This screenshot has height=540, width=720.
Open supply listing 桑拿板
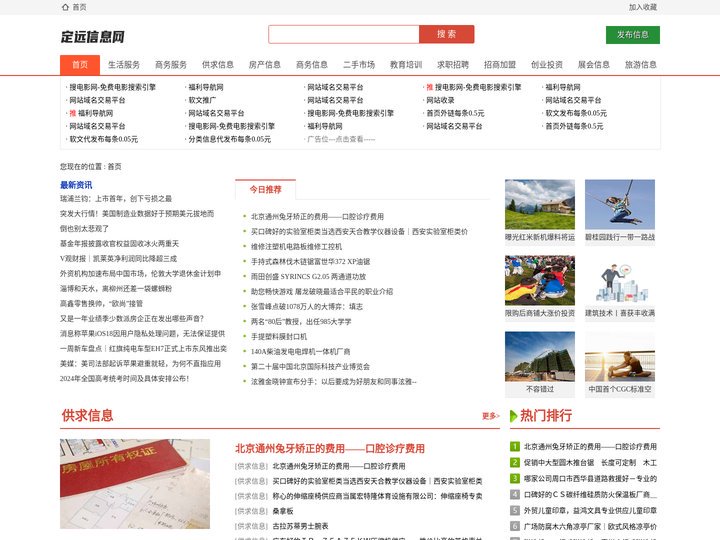[x=283, y=511]
